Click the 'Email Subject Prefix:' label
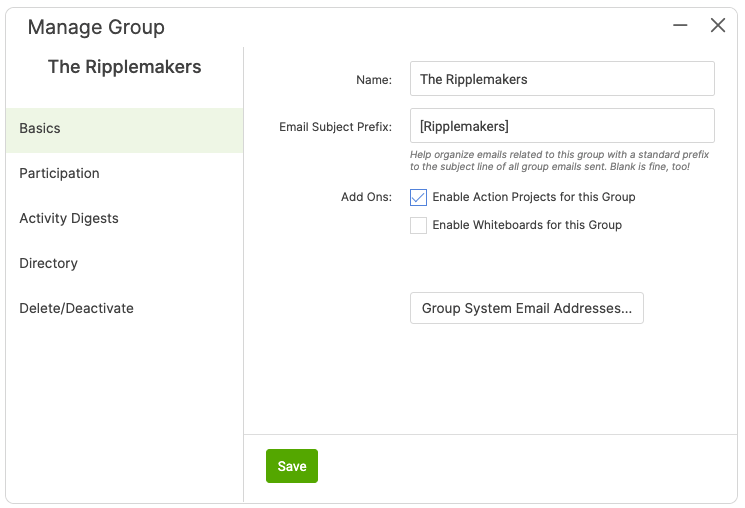 pyautogui.click(x=335, y=127)
